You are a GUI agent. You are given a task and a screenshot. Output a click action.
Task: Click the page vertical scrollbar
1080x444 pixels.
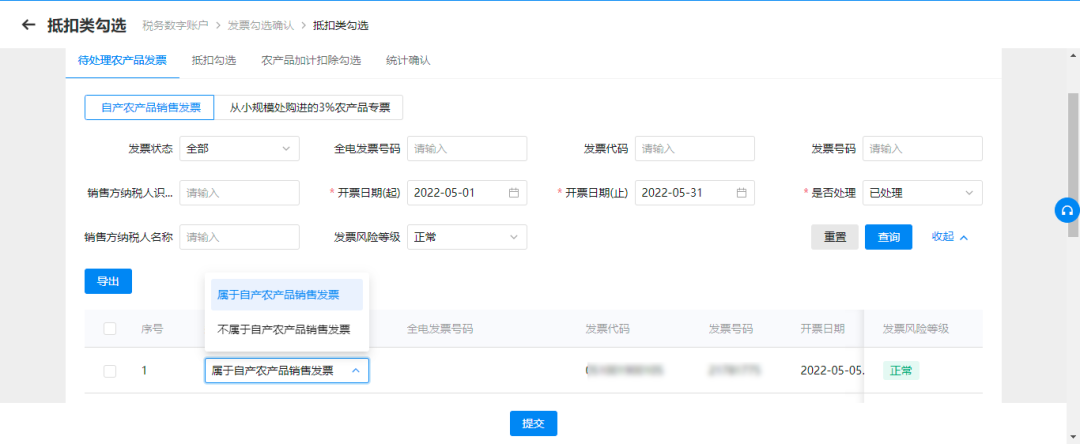point(1073,165)
